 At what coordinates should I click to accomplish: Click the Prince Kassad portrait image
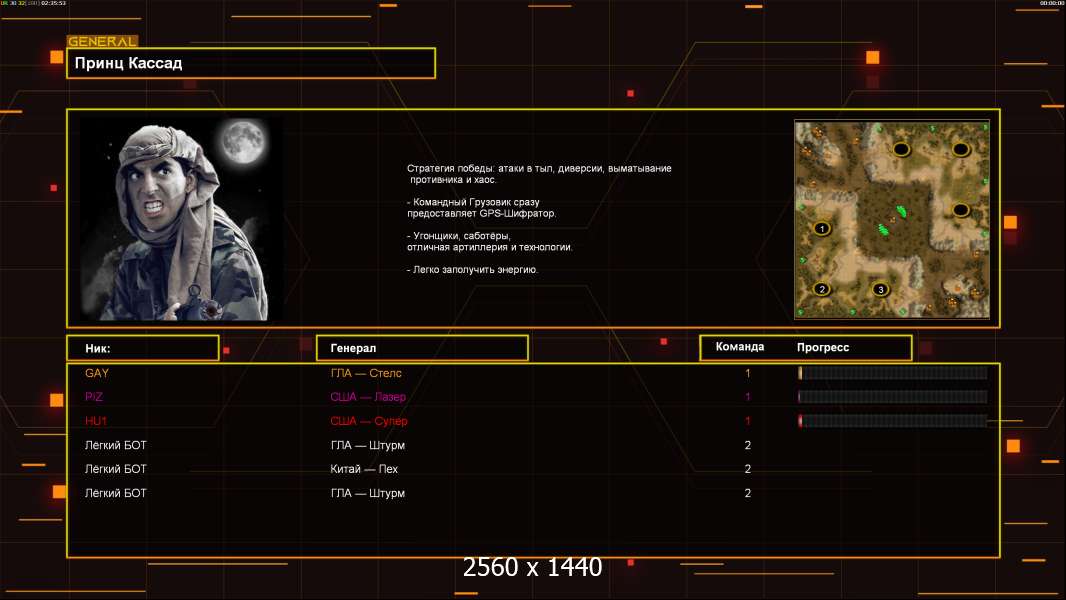[x=180, y=218]
